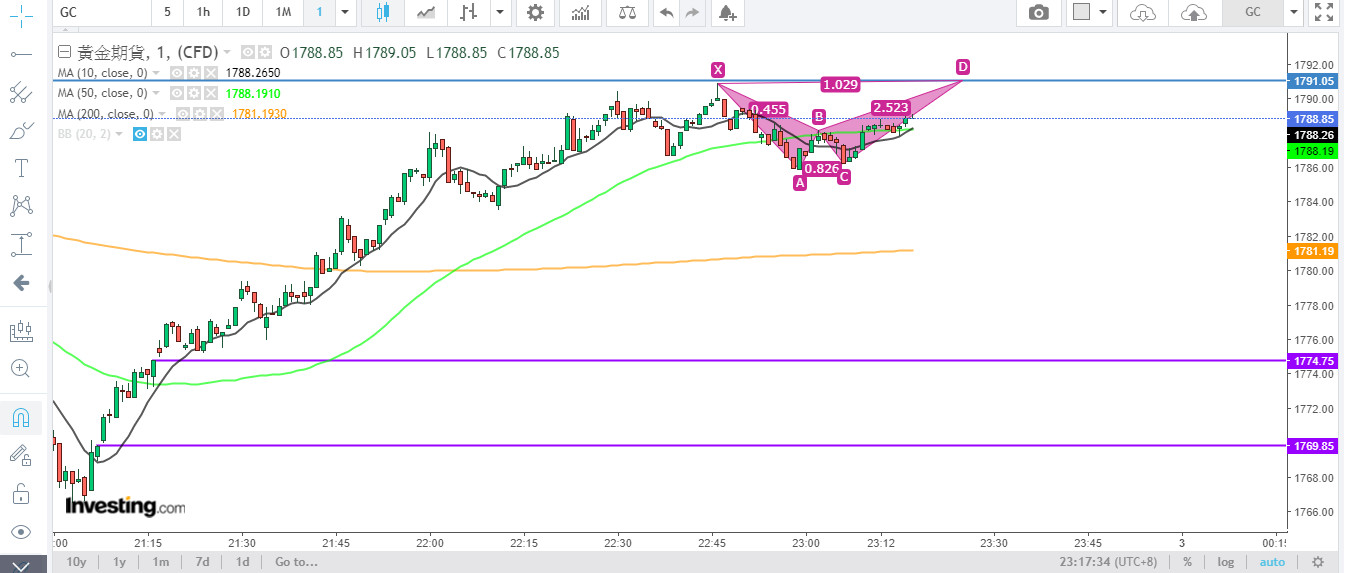Select candlestick chart style
The width and height of the screenshot is (1361, 573).
coord(382,13)
